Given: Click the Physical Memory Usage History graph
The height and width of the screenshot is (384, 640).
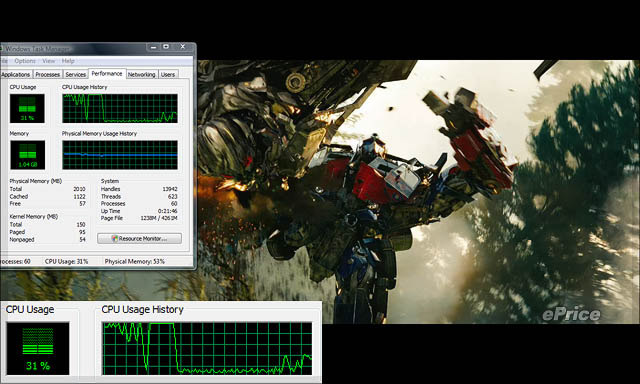Looking at the screenshot, I should 120,155.
